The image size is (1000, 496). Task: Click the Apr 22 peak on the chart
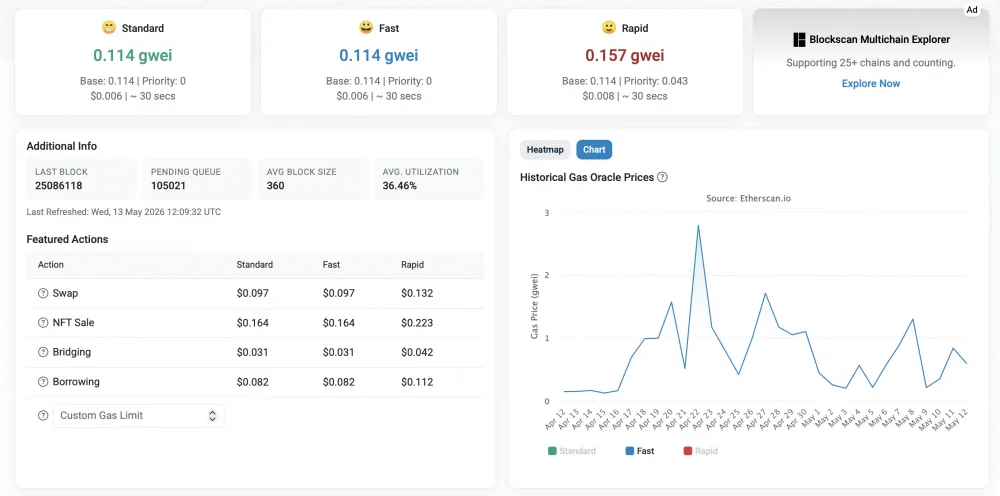pos(698,225)
